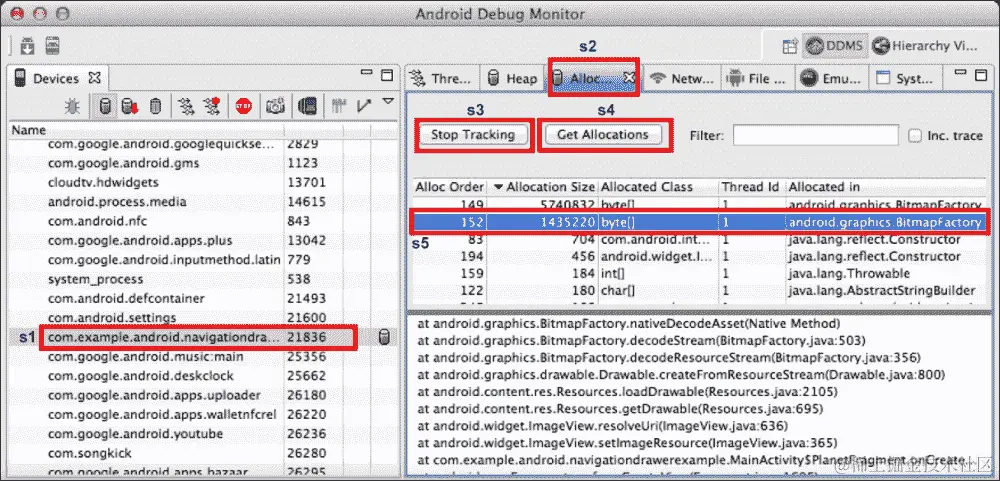
Task: Click stack line ImageView.setImageResource(ImageView.java:365)
Action: tap(628, 442)
